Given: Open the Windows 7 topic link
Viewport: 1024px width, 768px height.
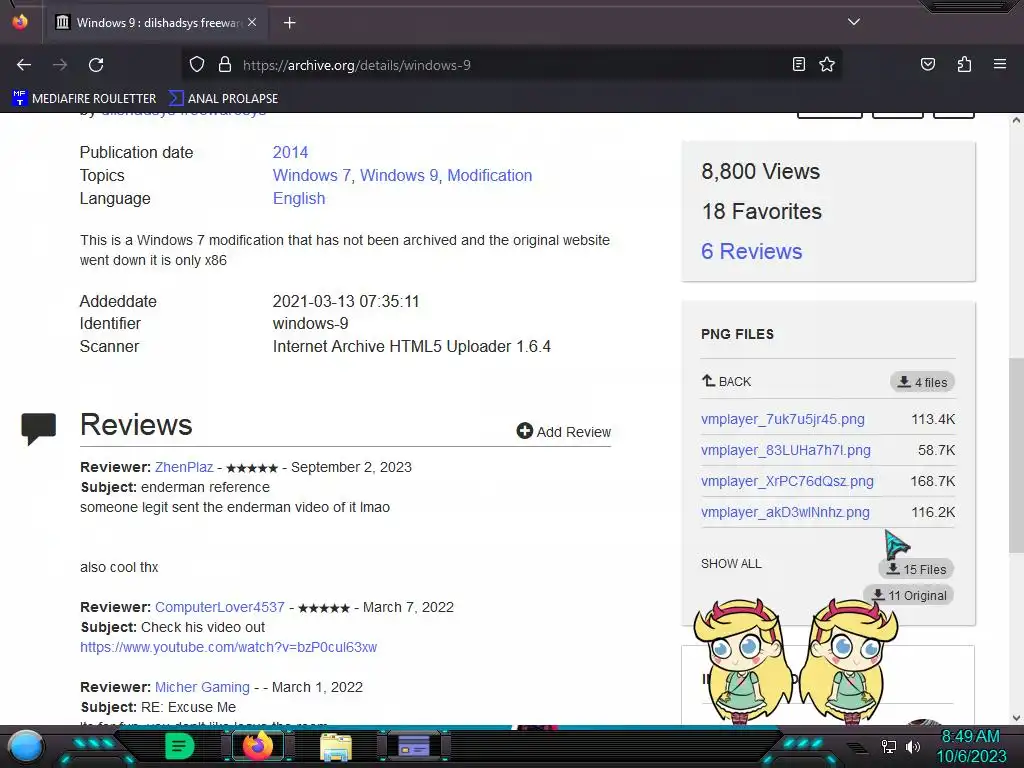Looking at the screenshot, I should [x=312, y=176].
